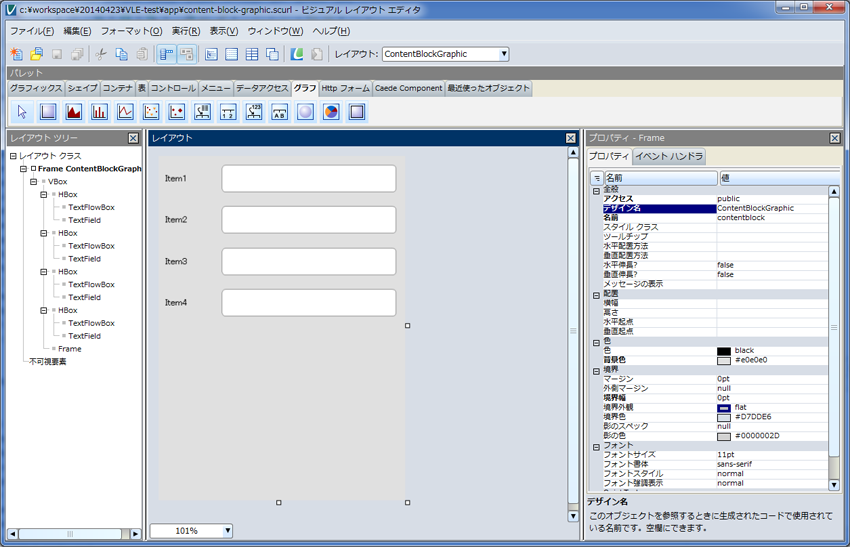The width and height of the screenshot is (850, 547).
Task: Collapse the VBox node in layout tree
Action: coord(34,182)
